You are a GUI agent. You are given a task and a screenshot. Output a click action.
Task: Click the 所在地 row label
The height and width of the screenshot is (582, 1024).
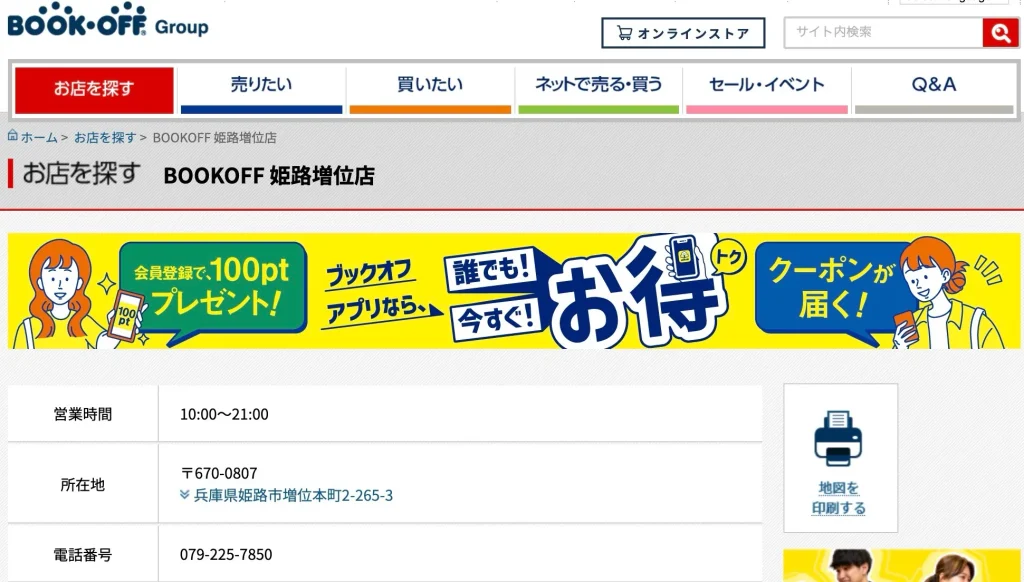click(83, 485)
